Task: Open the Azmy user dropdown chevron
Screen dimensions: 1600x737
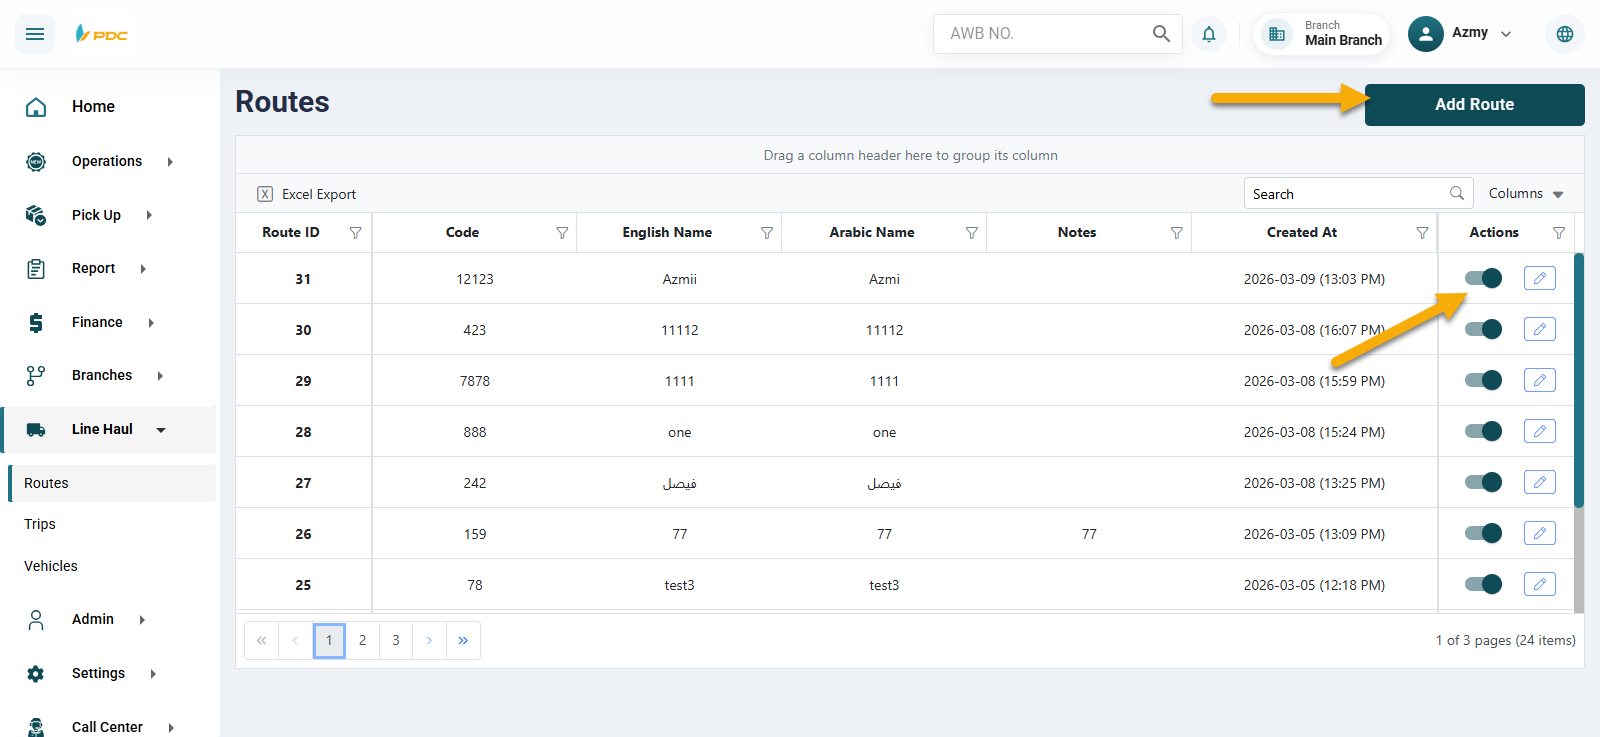Action: 1506,34
